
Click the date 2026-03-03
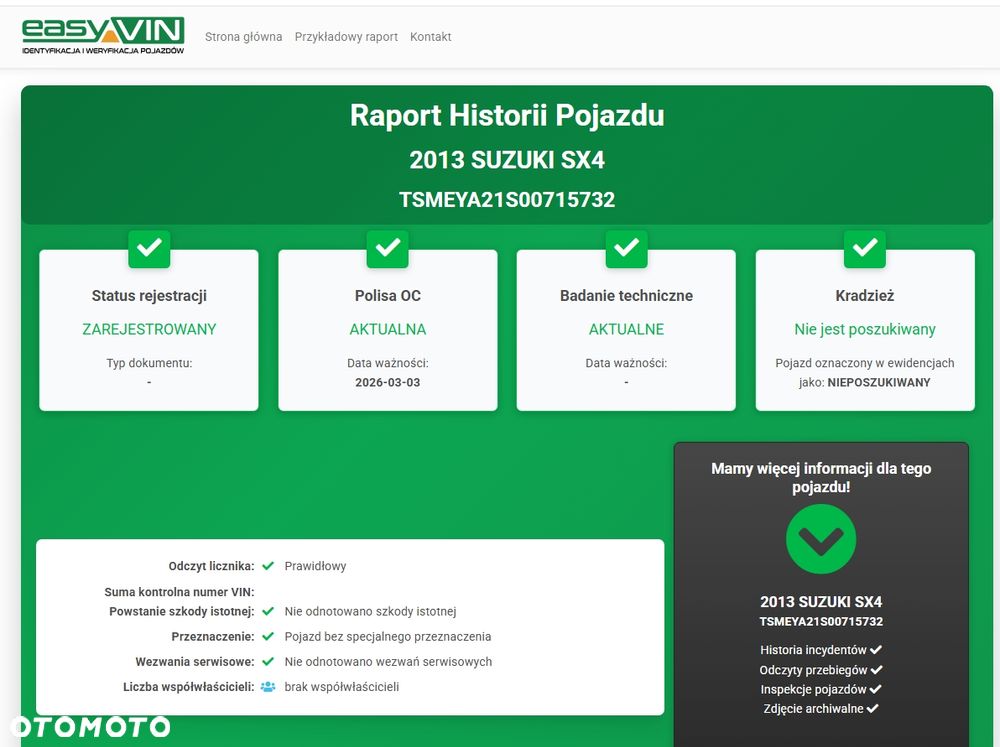point(388,383)
